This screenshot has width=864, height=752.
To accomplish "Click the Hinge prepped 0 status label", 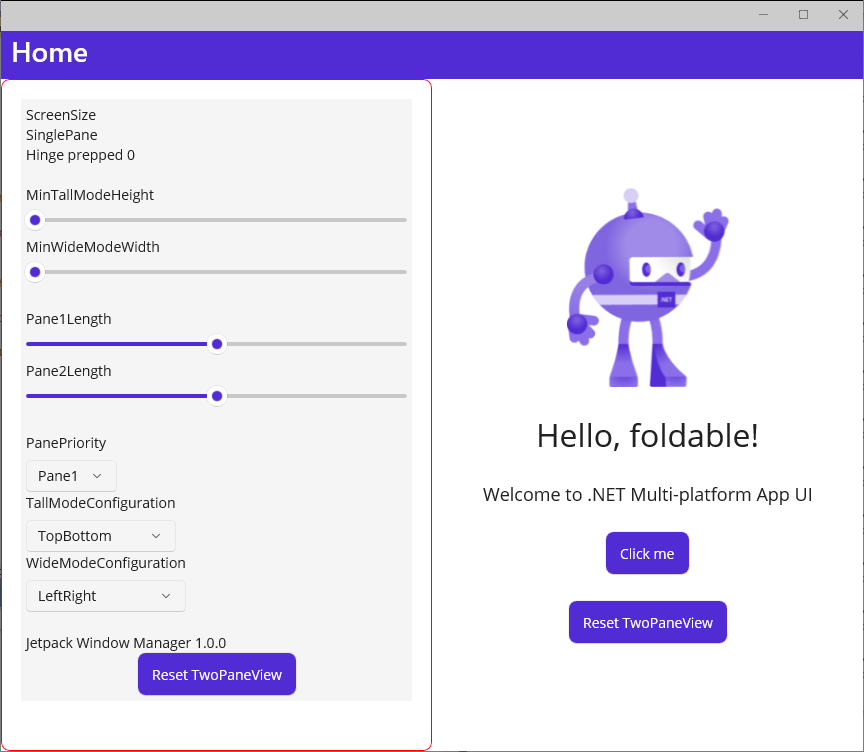I will click(x=80, y=155).
